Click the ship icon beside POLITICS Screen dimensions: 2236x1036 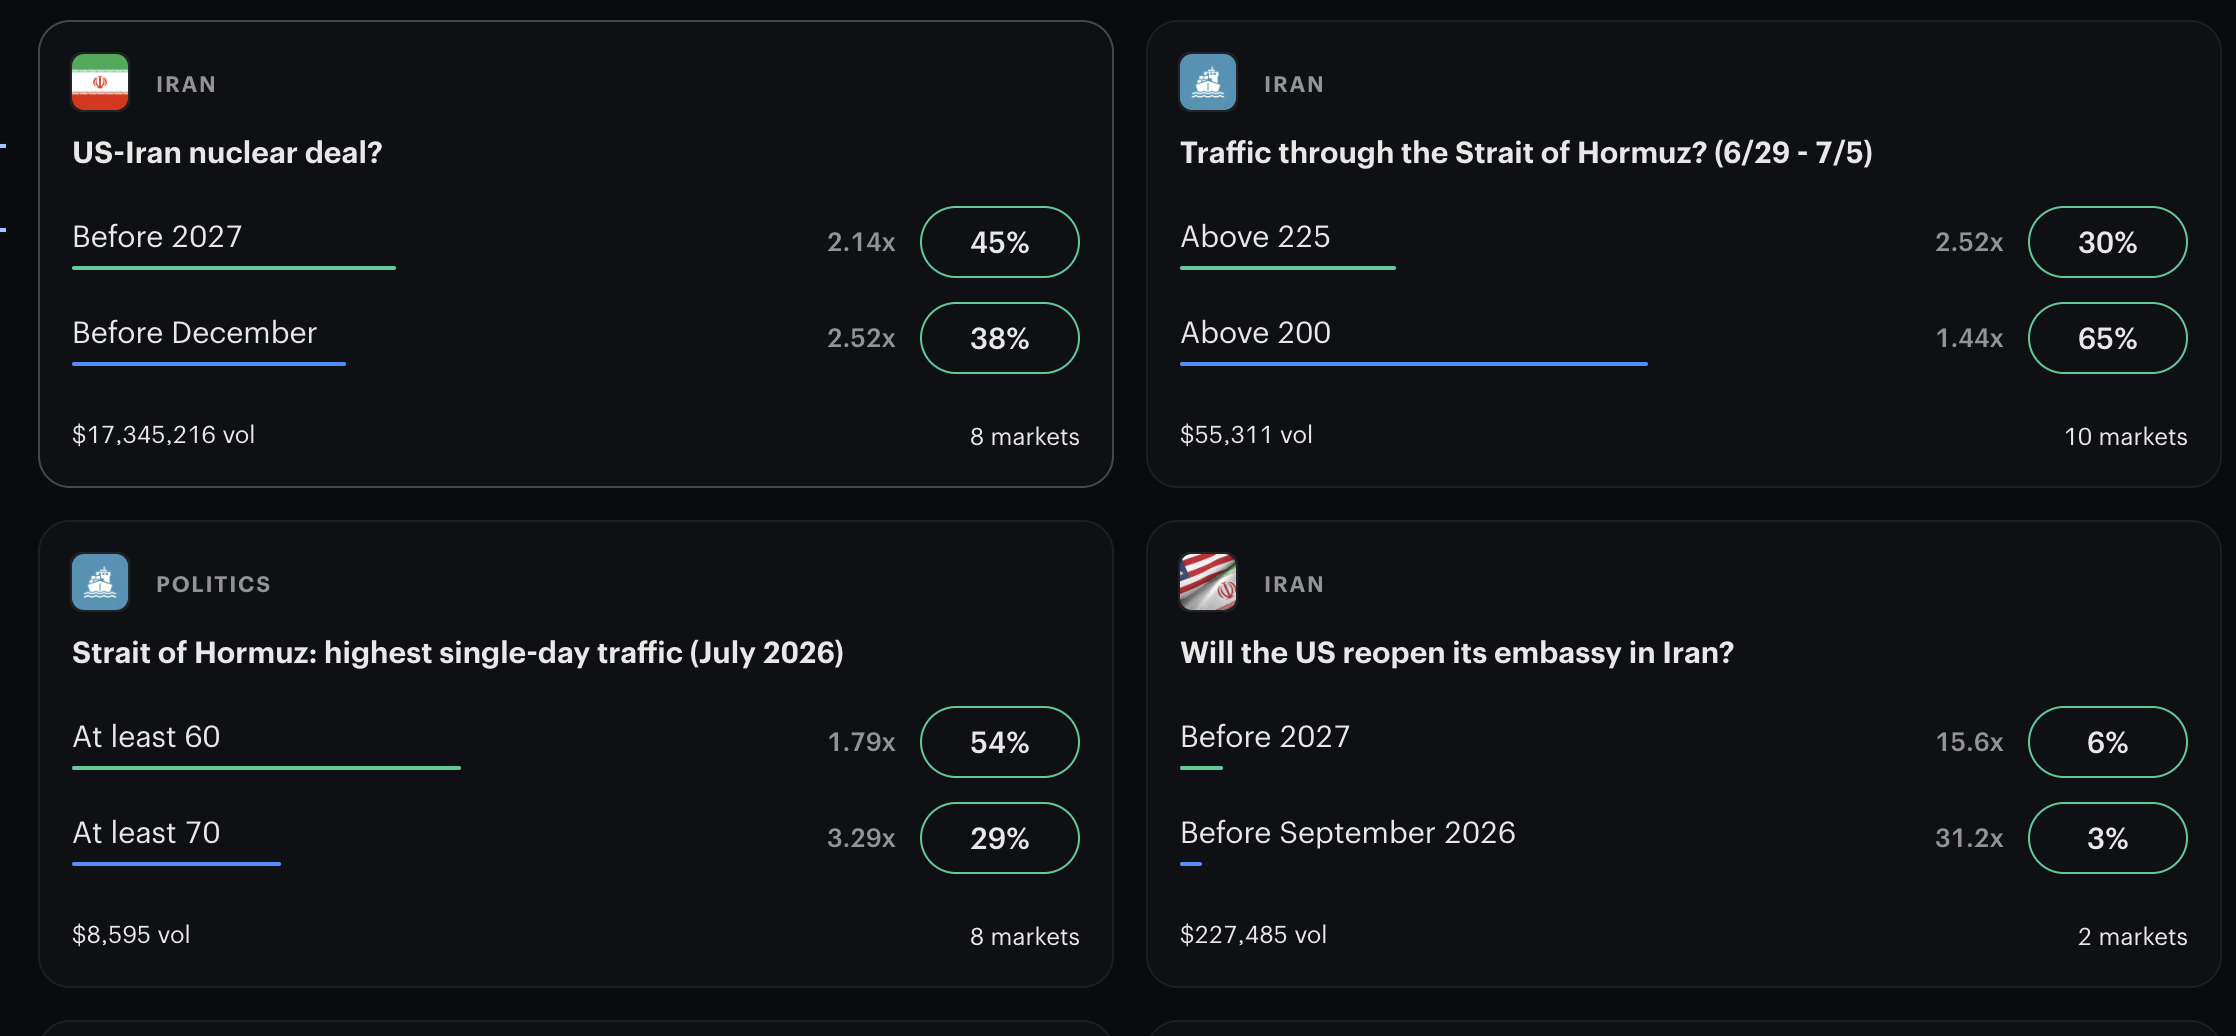(x=100, y=582)
